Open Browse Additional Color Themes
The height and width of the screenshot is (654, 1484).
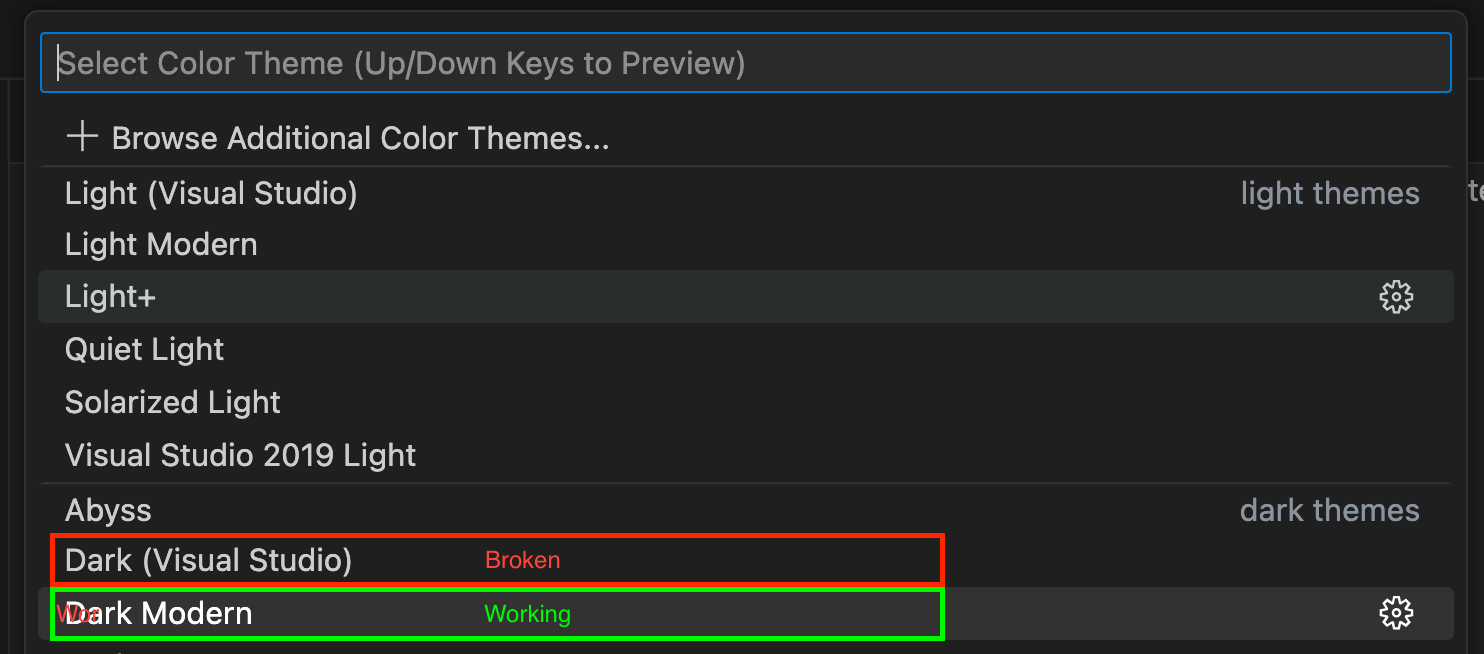360,137
